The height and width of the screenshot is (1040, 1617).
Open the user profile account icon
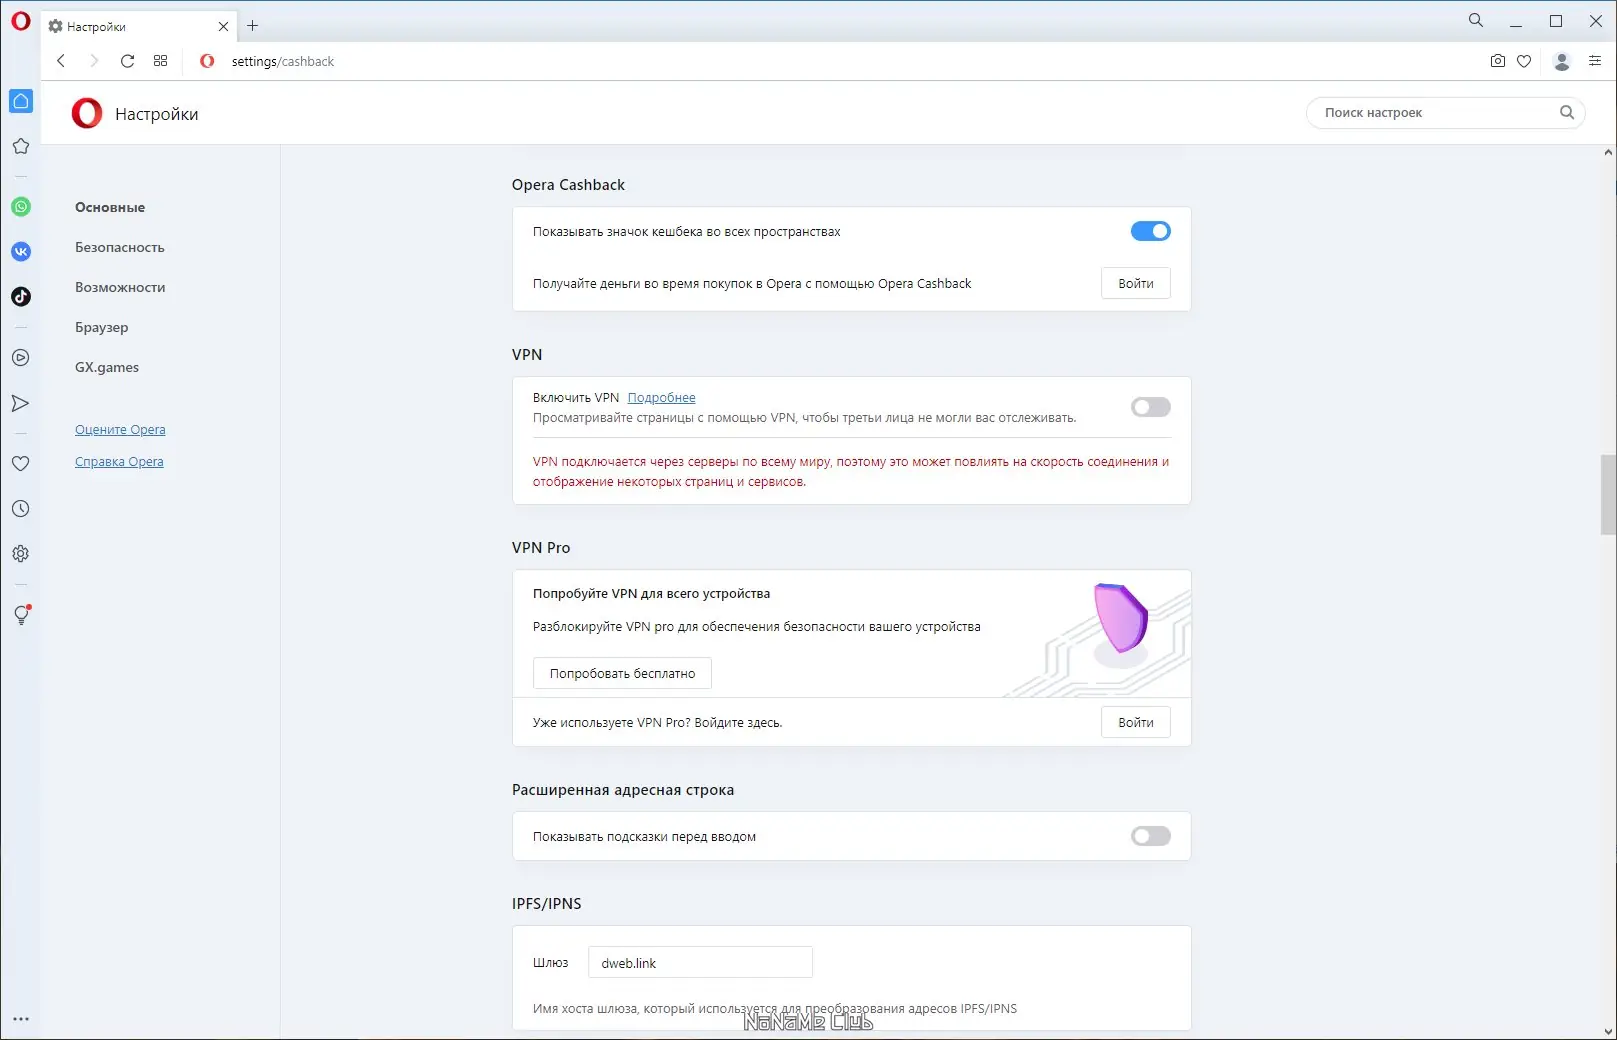tap(1561, 61)
